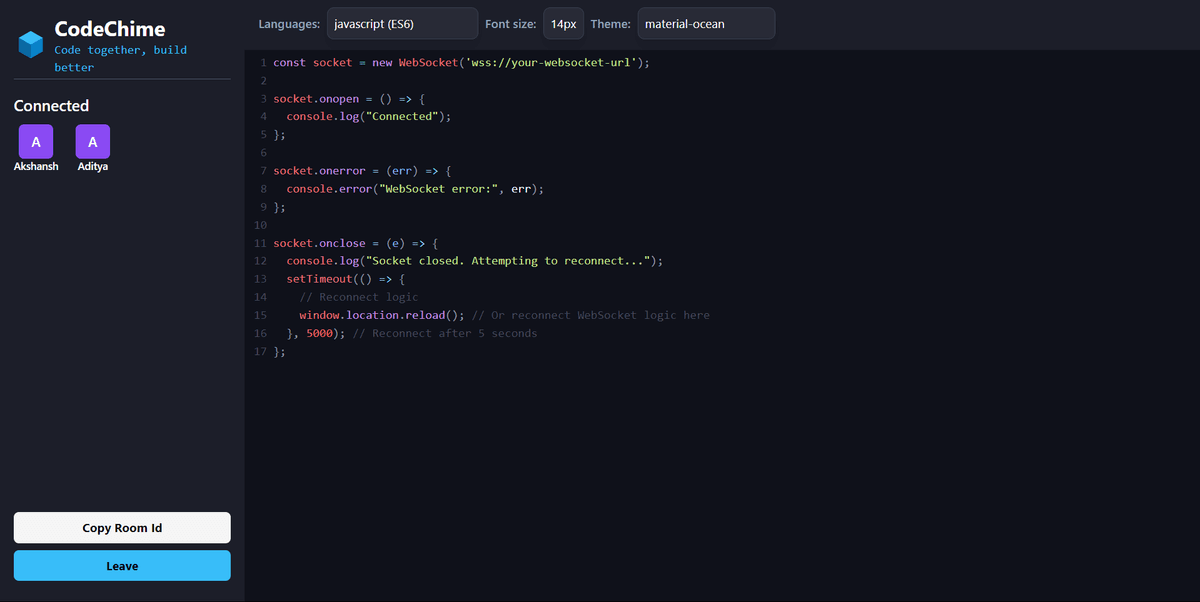The width and height of the screenshot is (1200, 602).
Task: Select Akshansh's purple avatar
Action: [x=36, y=141]
